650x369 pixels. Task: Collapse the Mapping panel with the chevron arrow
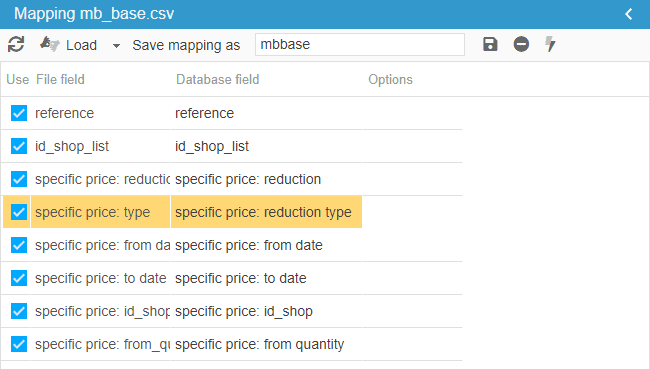pyautogui.click(x=629, y=14)
